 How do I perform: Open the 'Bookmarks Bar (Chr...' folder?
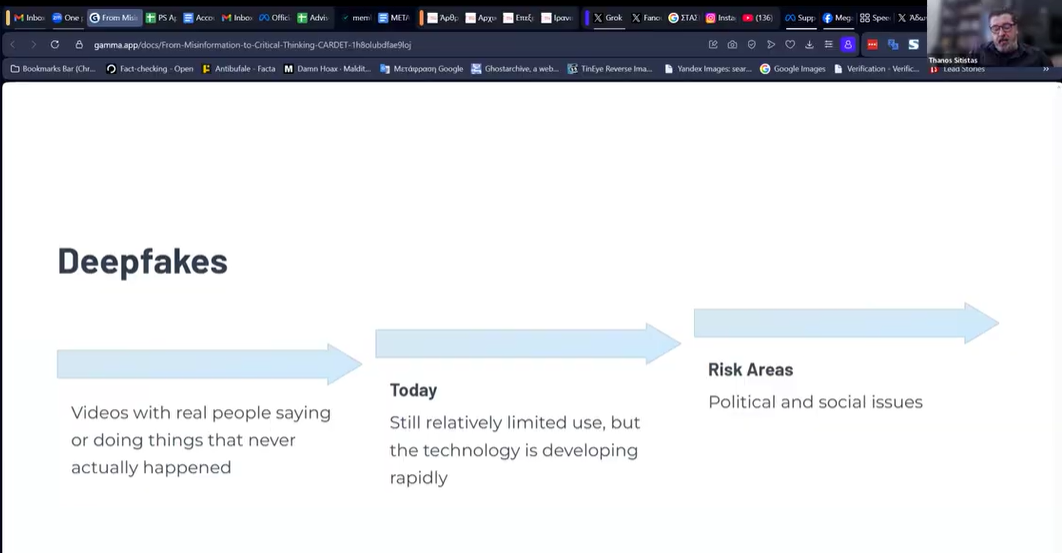54,68
